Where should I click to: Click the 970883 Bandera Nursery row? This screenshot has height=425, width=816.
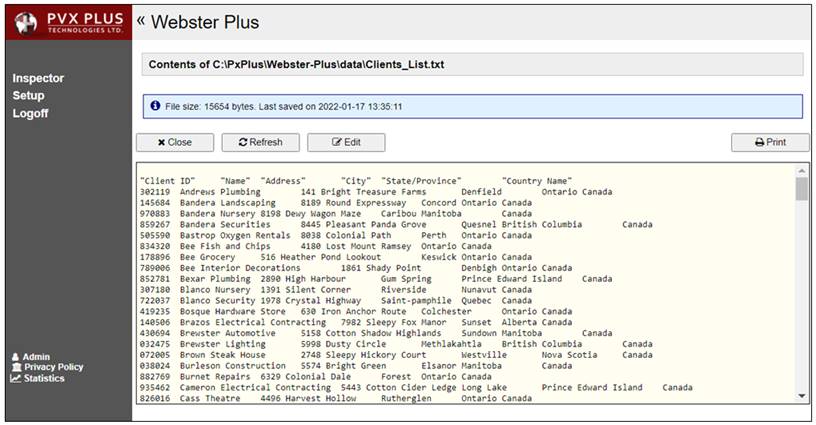click(x=336, y=214)
